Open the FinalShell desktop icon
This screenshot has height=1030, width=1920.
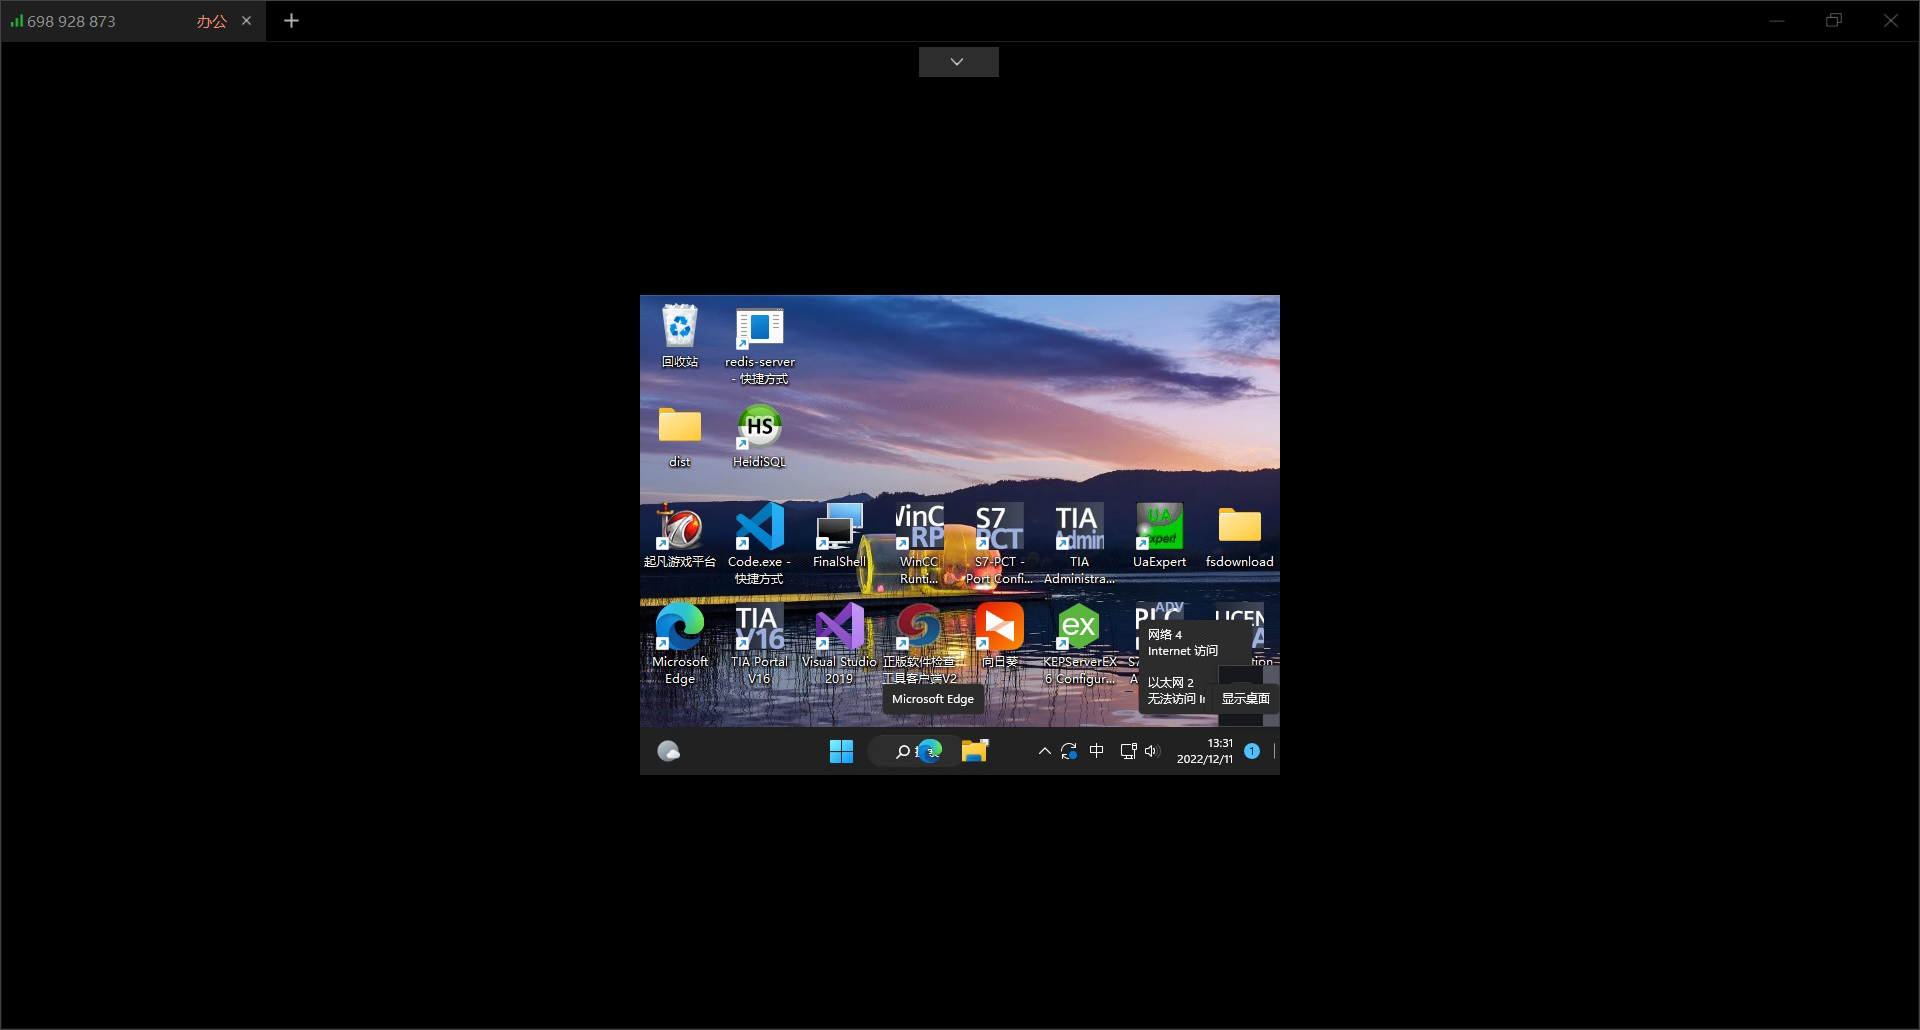(x=840, y=536)
